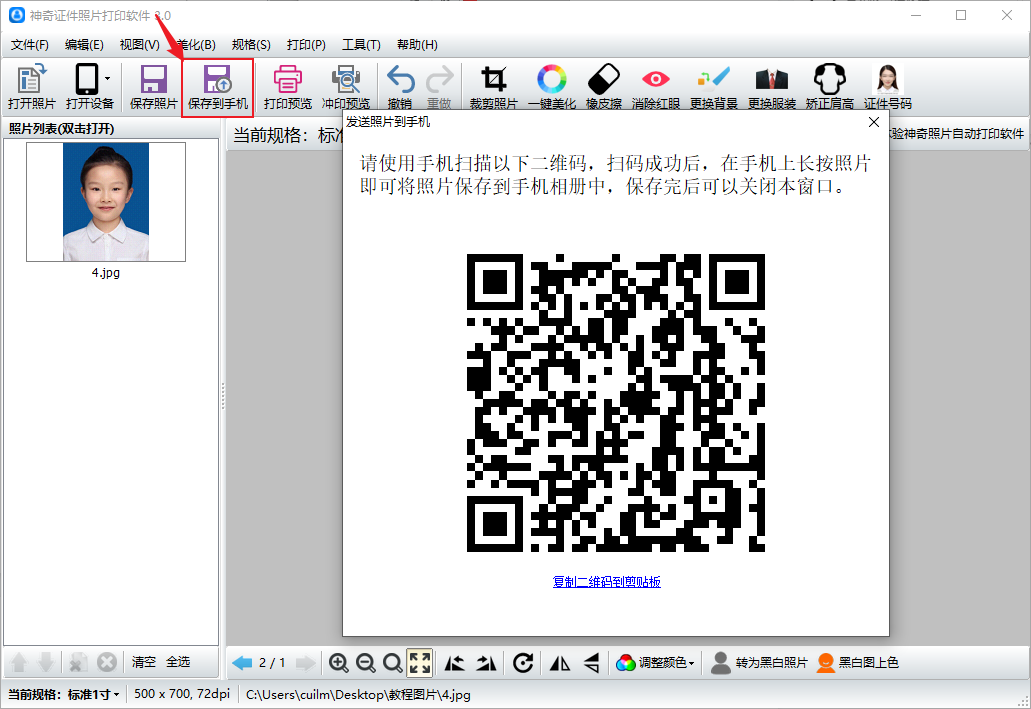The height and width of the screenshot is (709, 1031).
Task: Remove selected photo from list icon
Action: (x=78, y=662)
